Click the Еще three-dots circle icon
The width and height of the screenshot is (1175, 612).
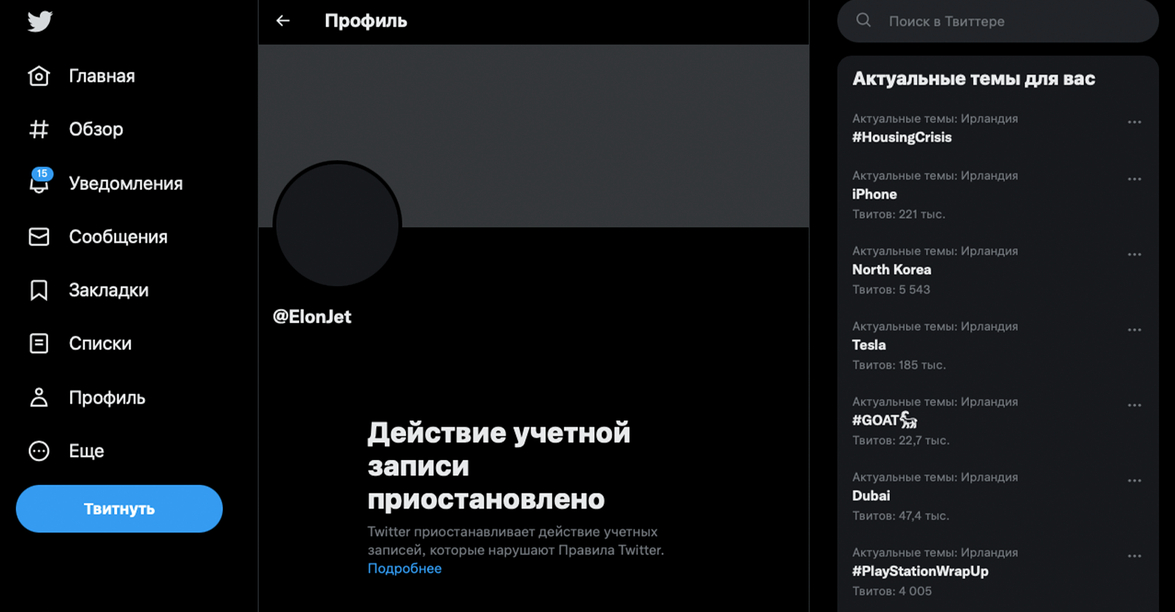[39, 451]
